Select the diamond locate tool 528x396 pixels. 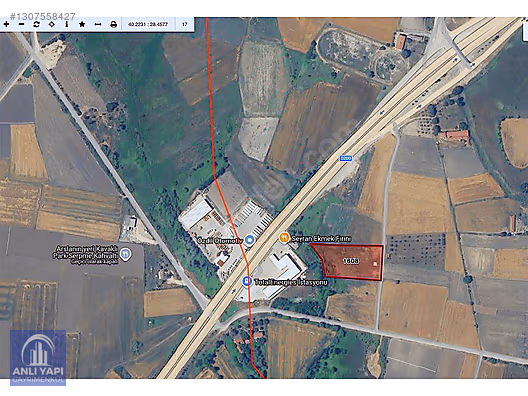coord(52,24)
